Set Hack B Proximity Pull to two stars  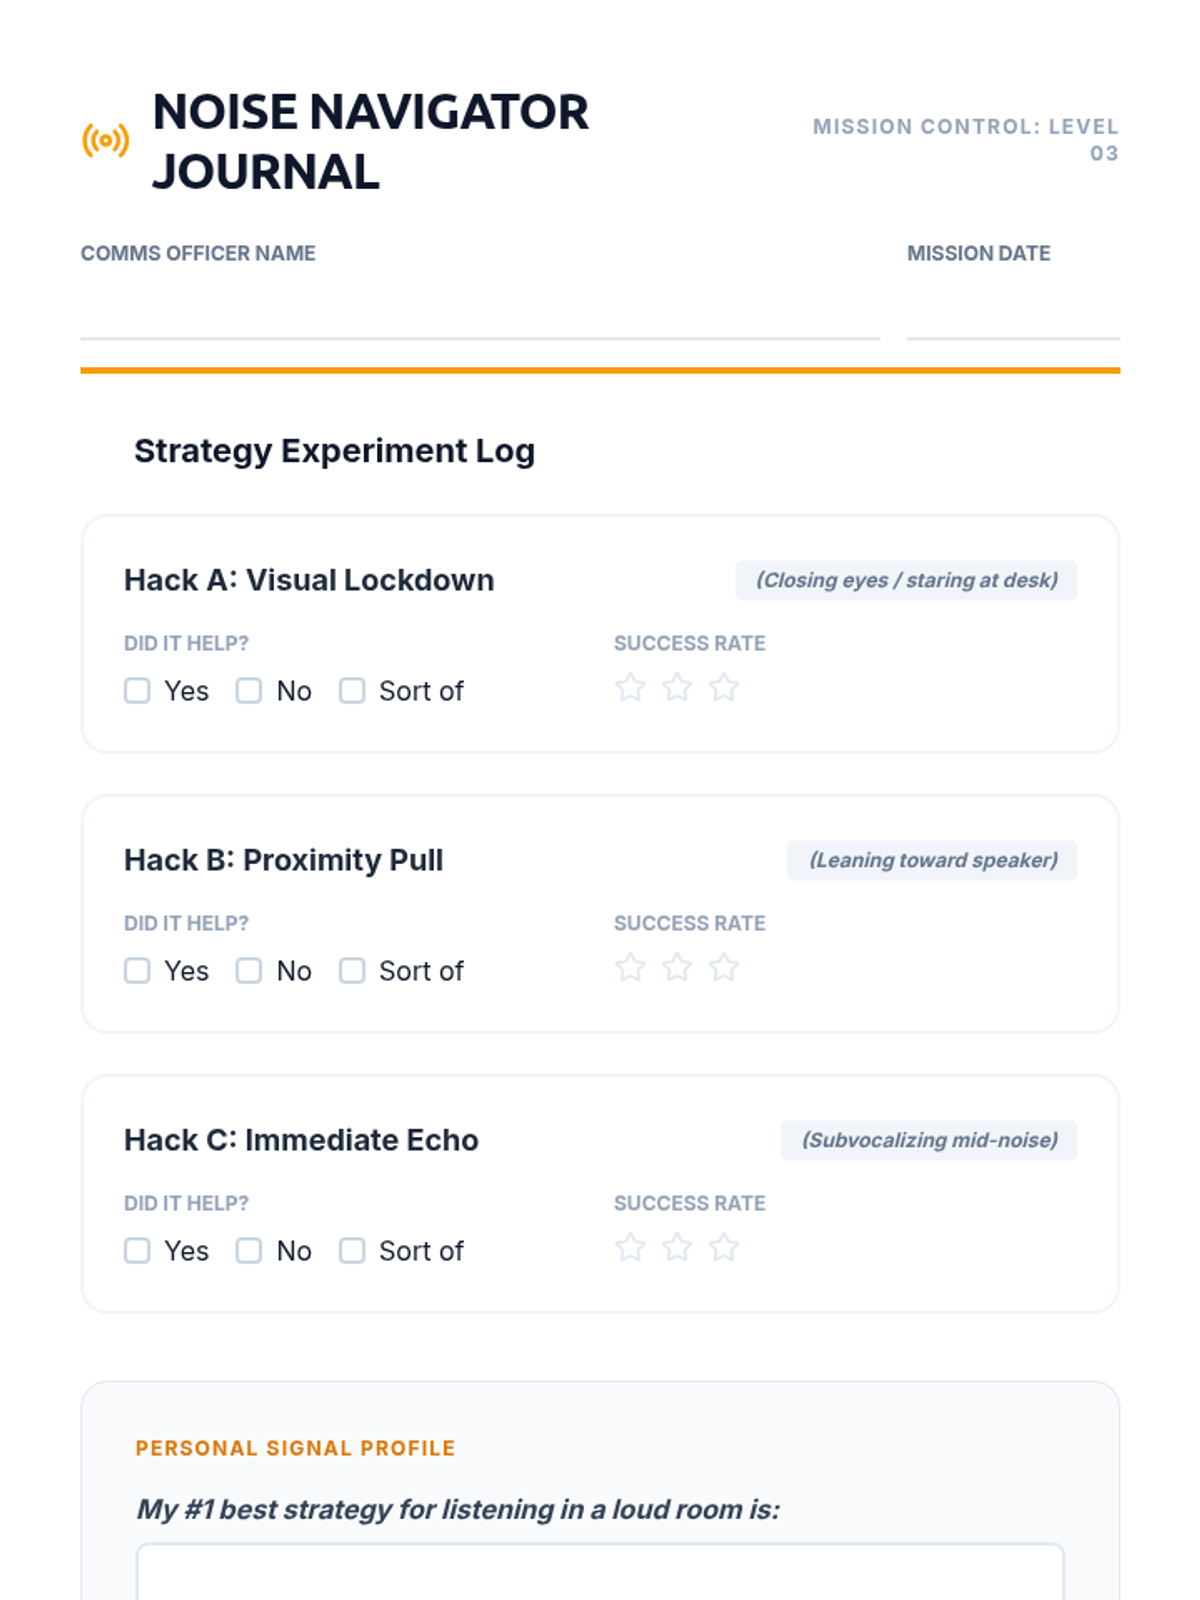pyautogui.click(x=677, y=968)
